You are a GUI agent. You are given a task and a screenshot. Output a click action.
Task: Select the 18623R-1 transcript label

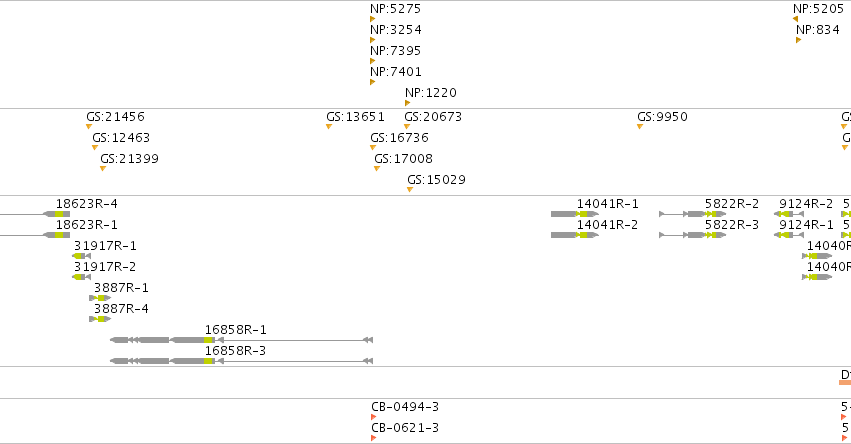pyautogui.click(x=86, y=225)
